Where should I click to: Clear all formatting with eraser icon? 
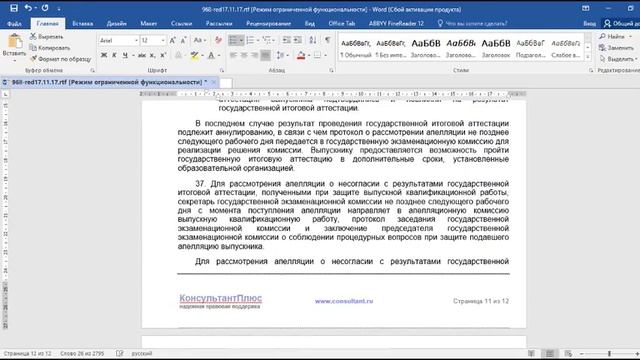[218, 40]
